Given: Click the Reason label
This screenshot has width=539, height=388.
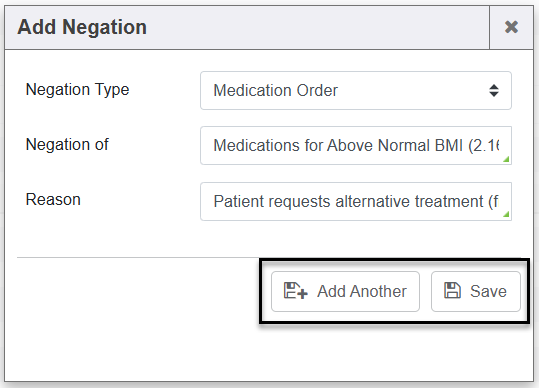Looking at the screenshot, I should 53,200.
